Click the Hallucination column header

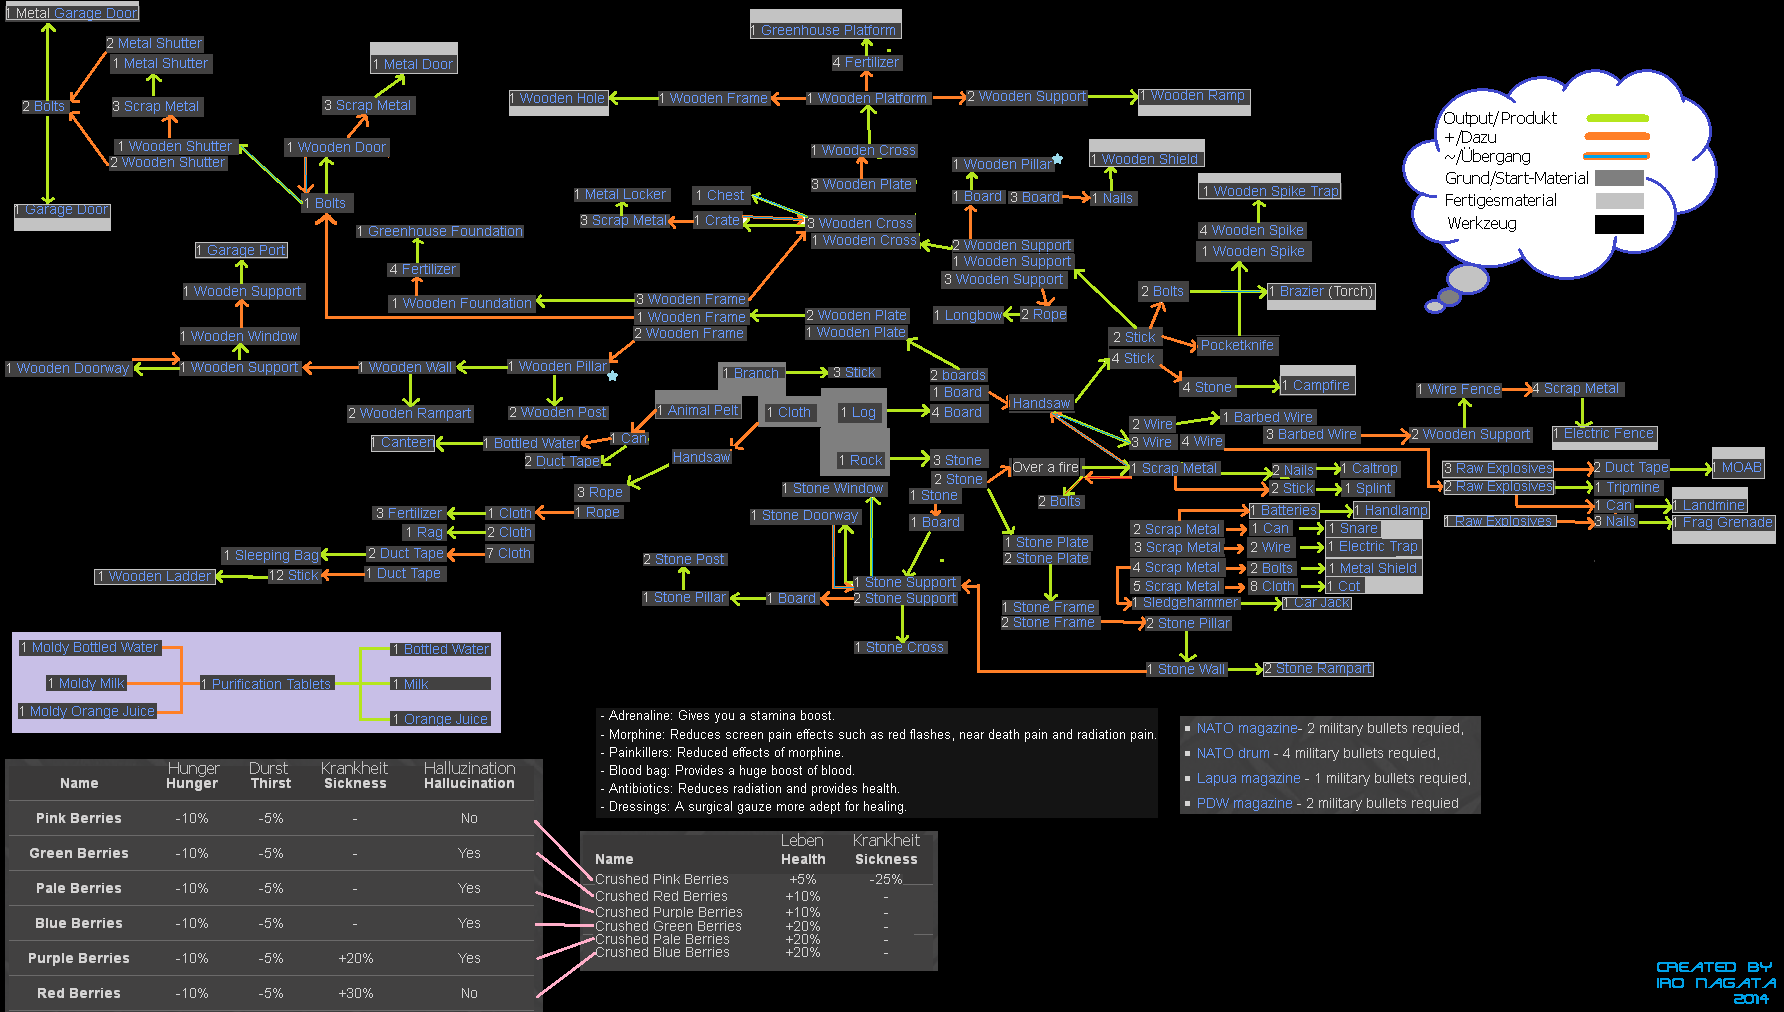pyautogui.click(x=469, y=783)
